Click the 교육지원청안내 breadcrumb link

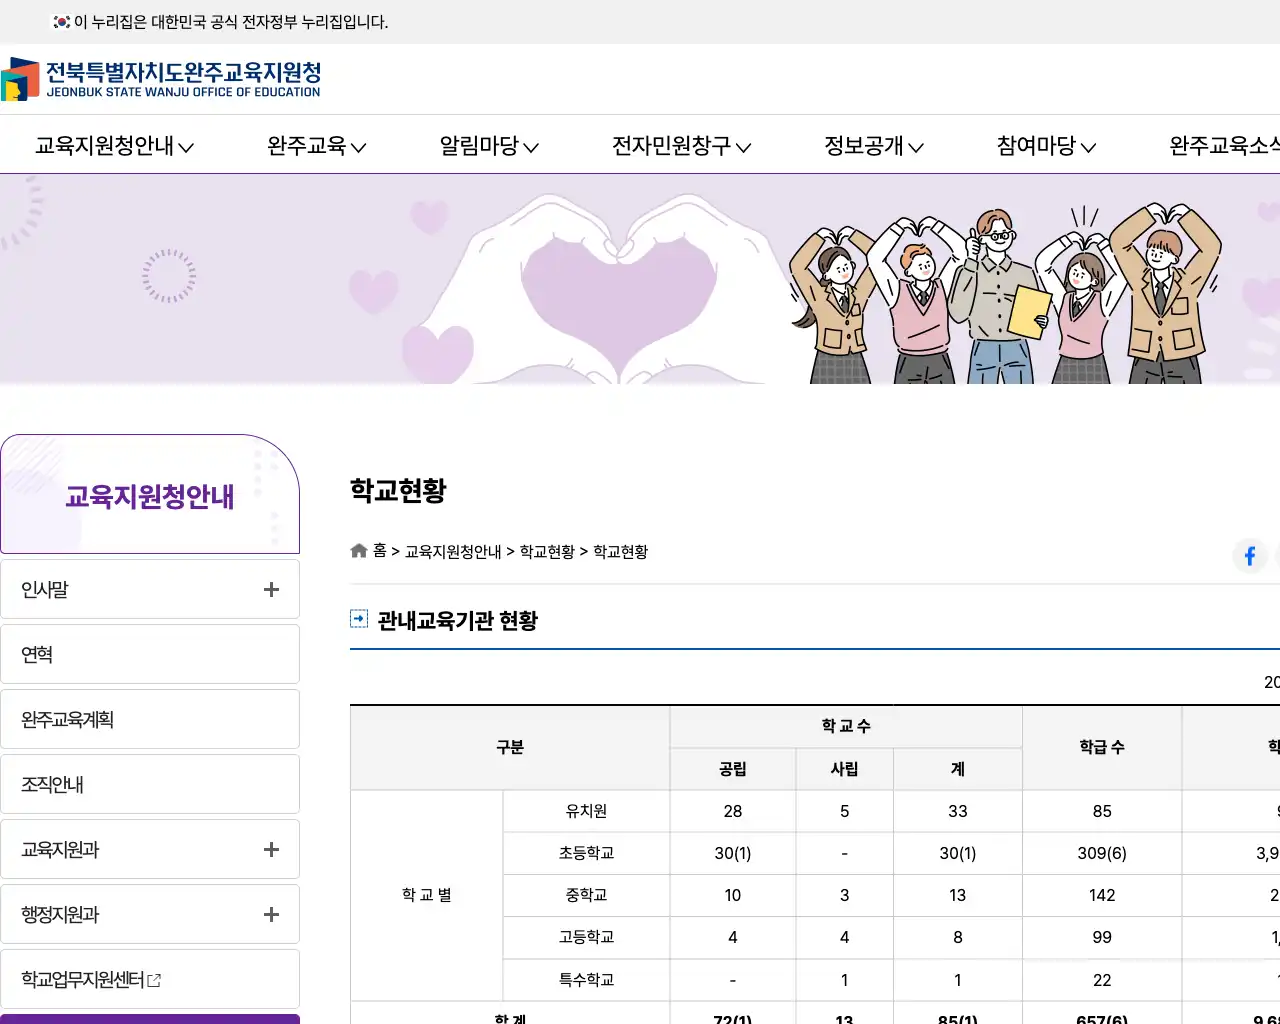[x=451, y=551]
